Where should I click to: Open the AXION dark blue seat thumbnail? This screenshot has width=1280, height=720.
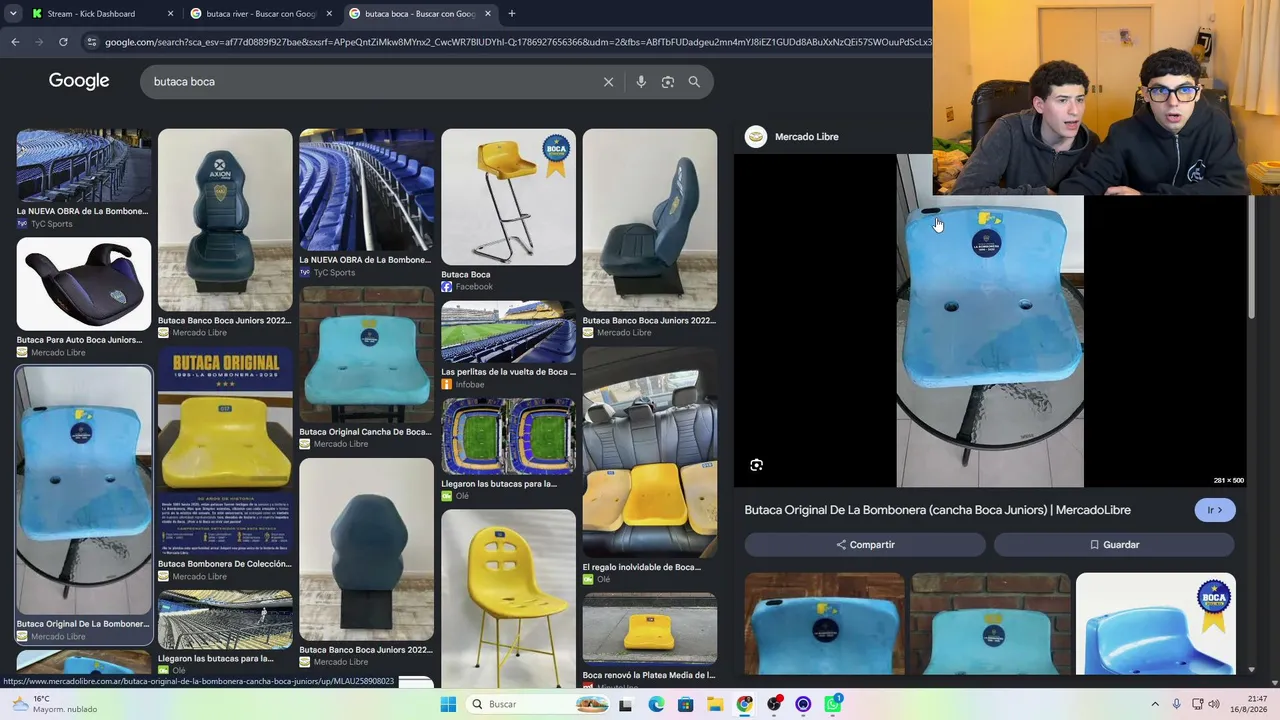tap(225, 220)
